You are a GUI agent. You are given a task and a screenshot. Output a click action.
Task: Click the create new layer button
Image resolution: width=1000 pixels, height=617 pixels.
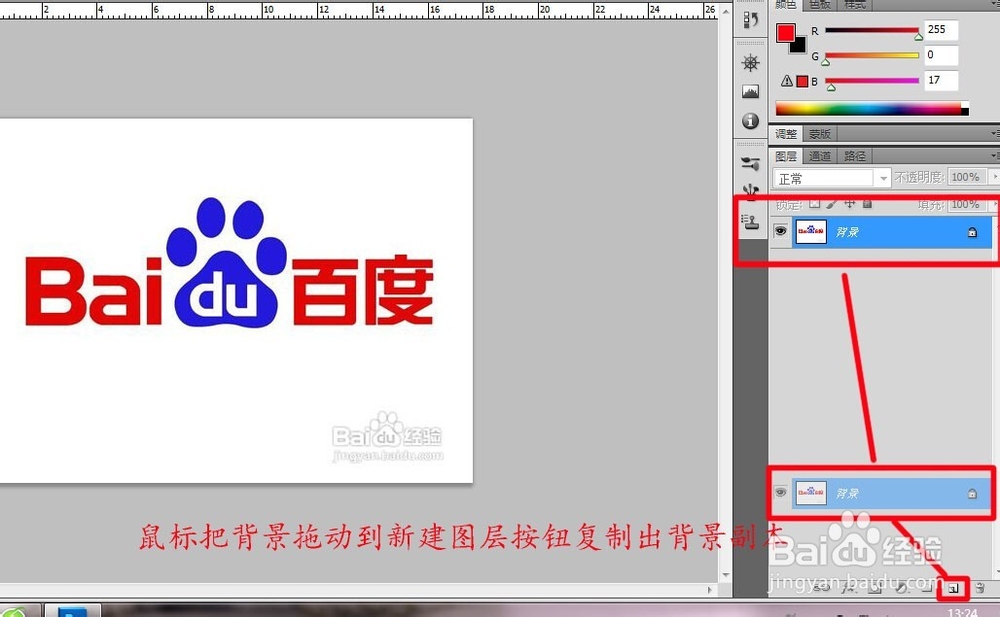click(x=953, y=588)
